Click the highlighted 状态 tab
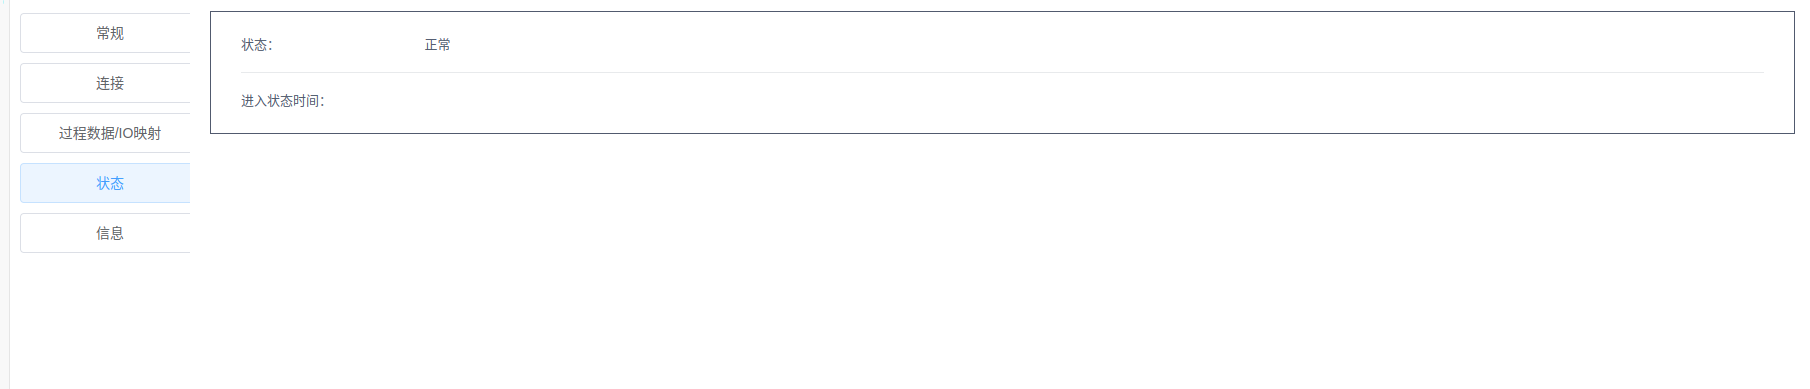The width and height of the screenshot is (1810, 389). tap(105, 183)
